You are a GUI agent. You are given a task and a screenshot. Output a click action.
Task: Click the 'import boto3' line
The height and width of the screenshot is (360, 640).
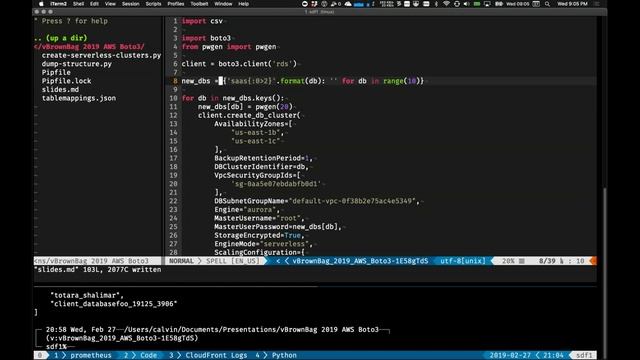[206, 38]
